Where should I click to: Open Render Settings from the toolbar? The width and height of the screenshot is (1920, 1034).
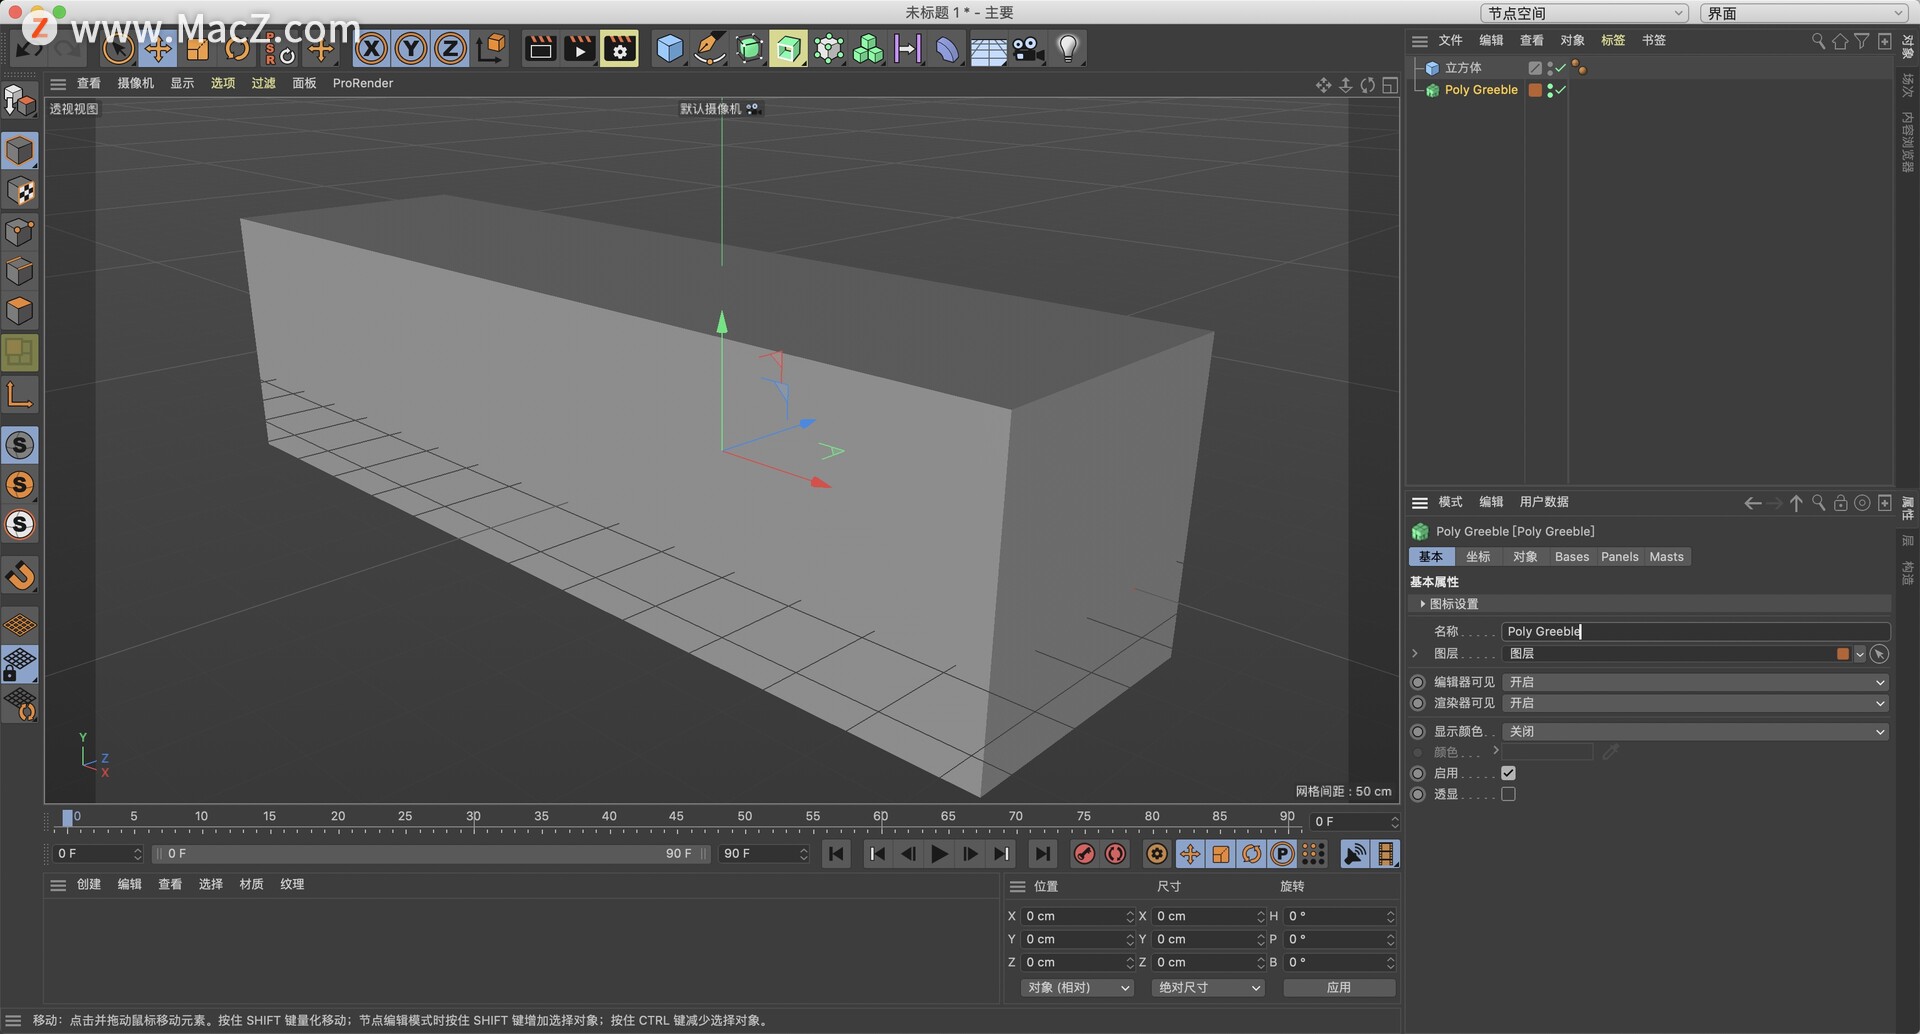tap(620, 48)
